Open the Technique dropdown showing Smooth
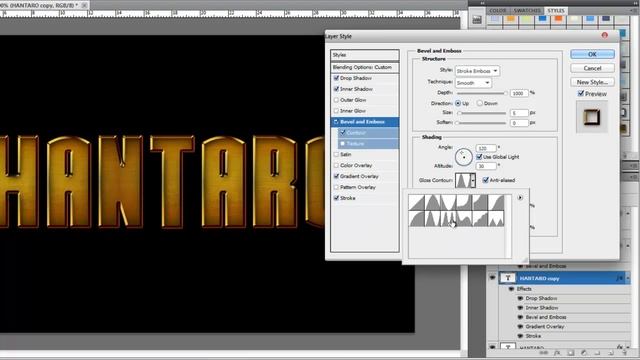Image resolution: width=640 pixels, height=360 pixels. pos(473,83)
